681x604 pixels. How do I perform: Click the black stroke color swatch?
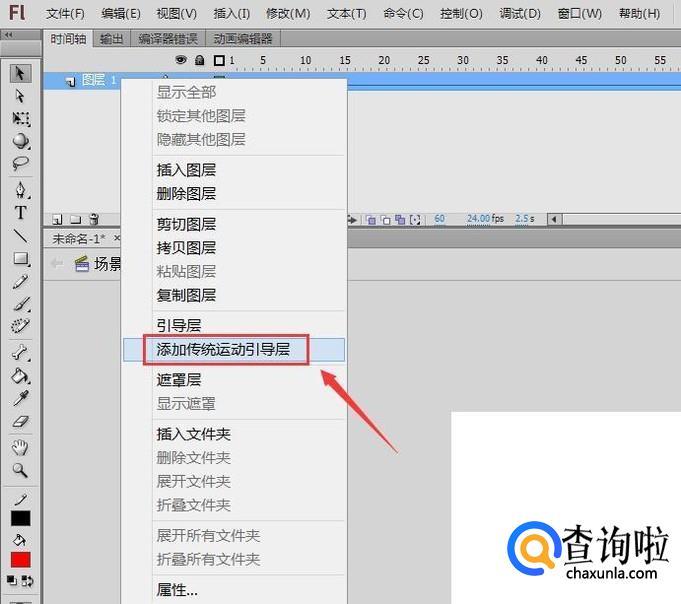[x=20, y=518]
